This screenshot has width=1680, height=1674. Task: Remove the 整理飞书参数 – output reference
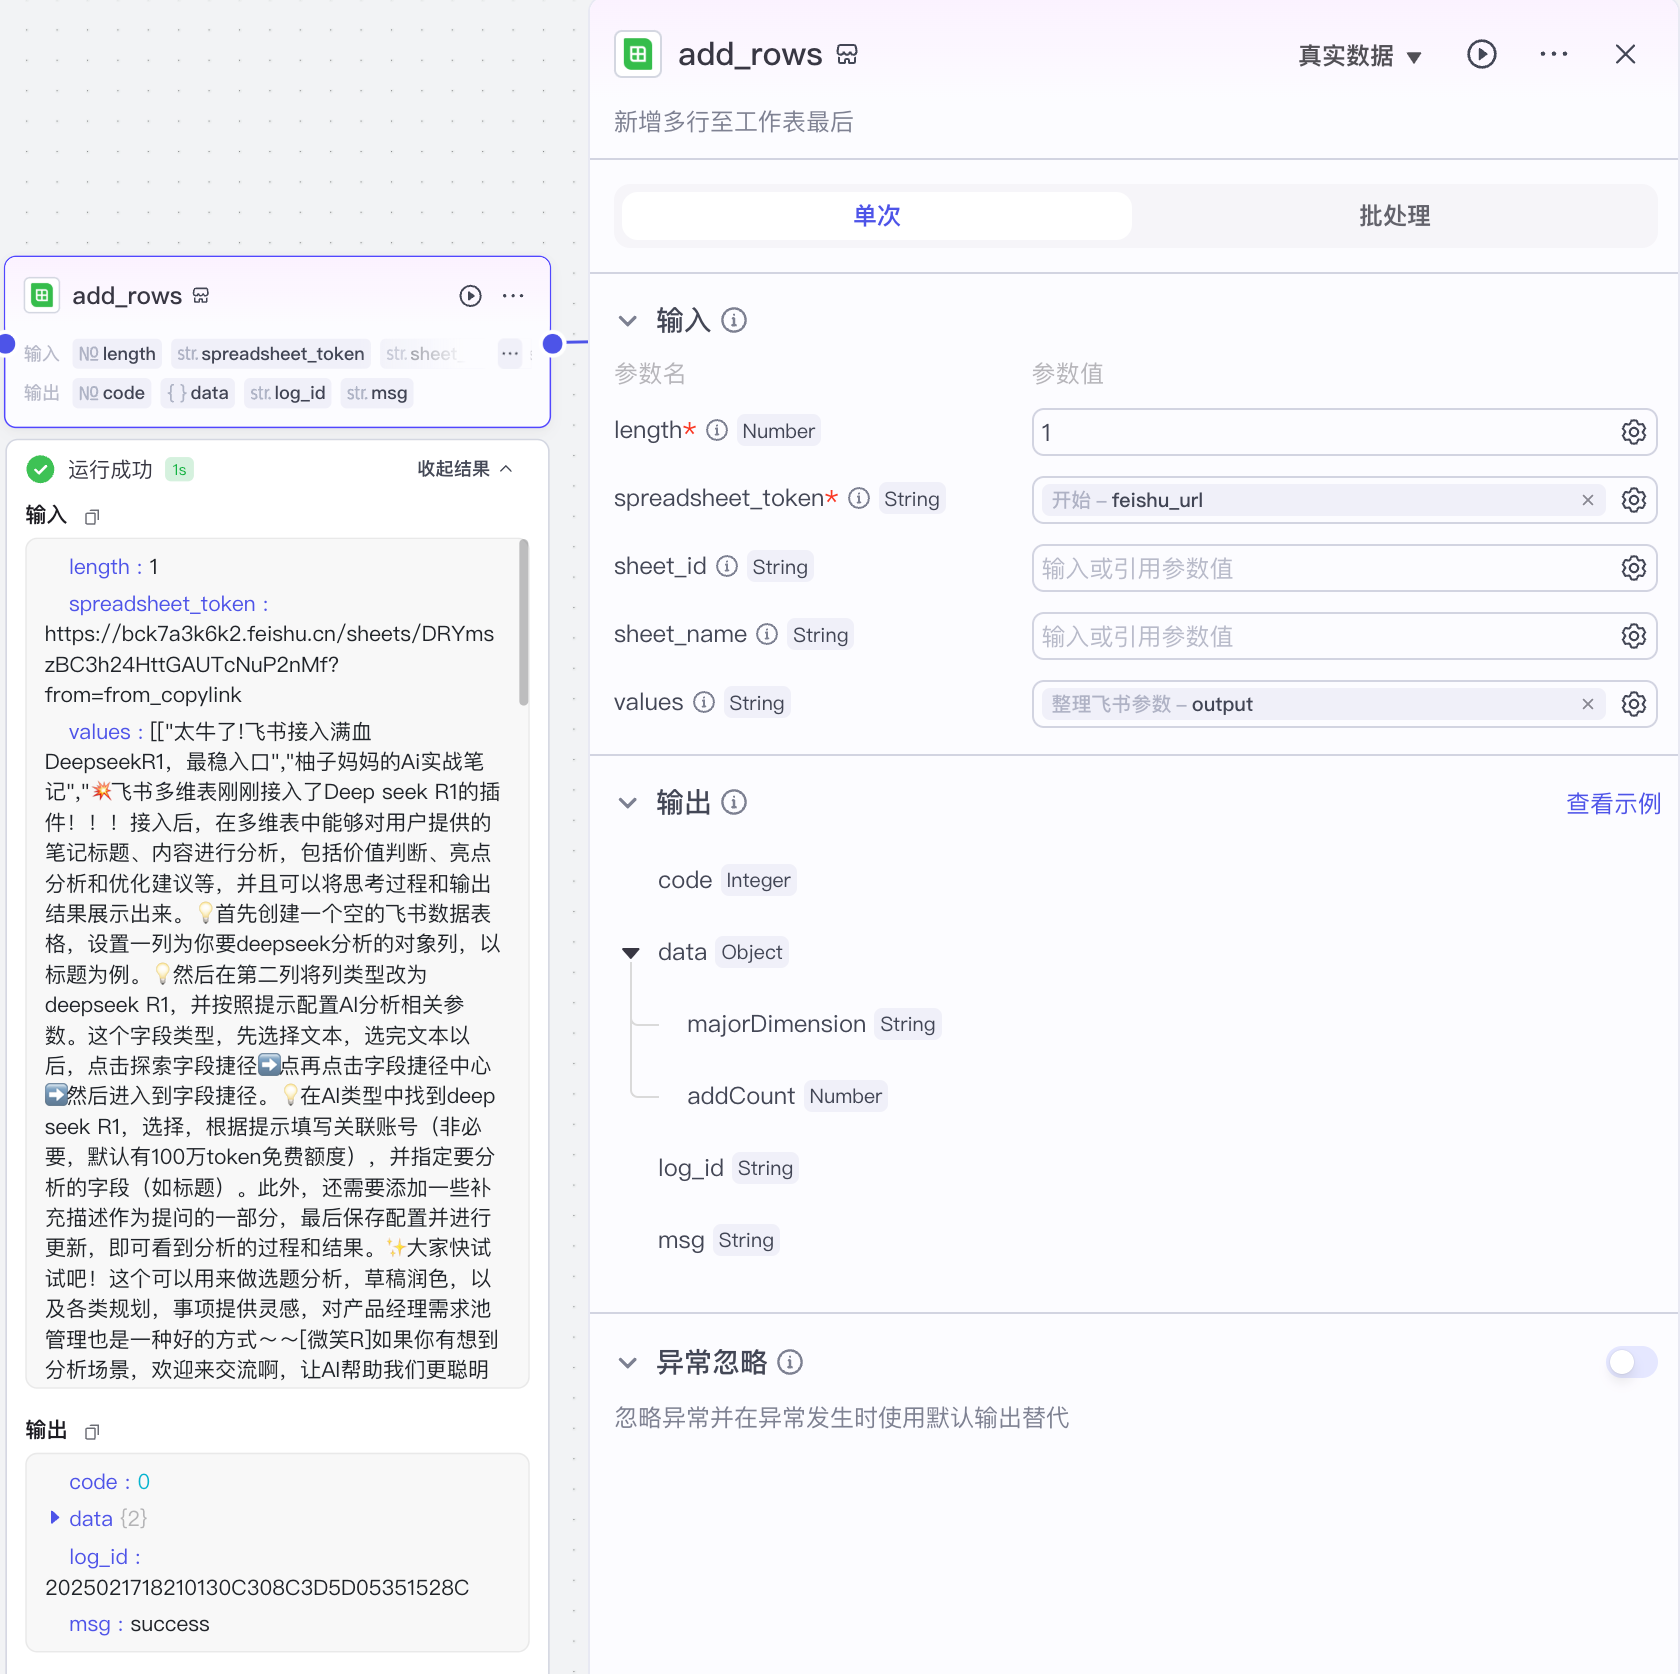pyautogui.click(x=1587, y=704)
